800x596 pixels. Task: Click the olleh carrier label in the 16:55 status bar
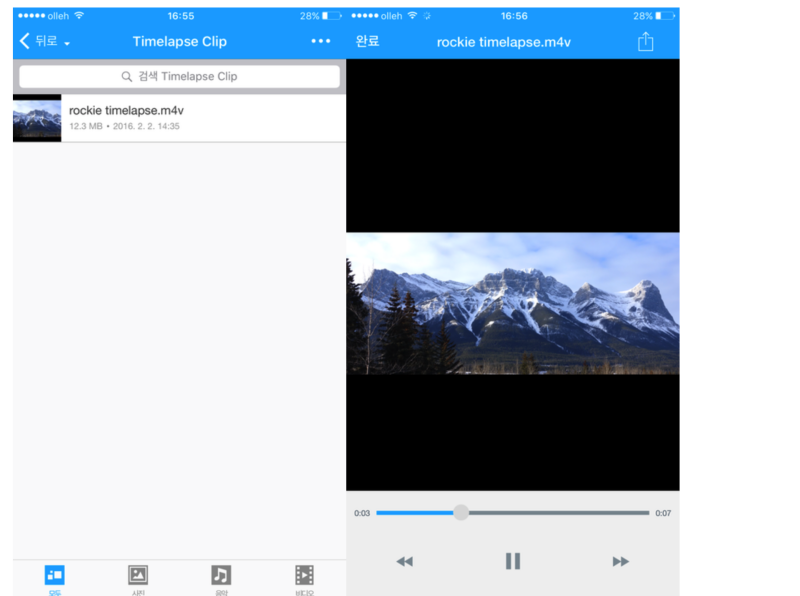[58, 16]
